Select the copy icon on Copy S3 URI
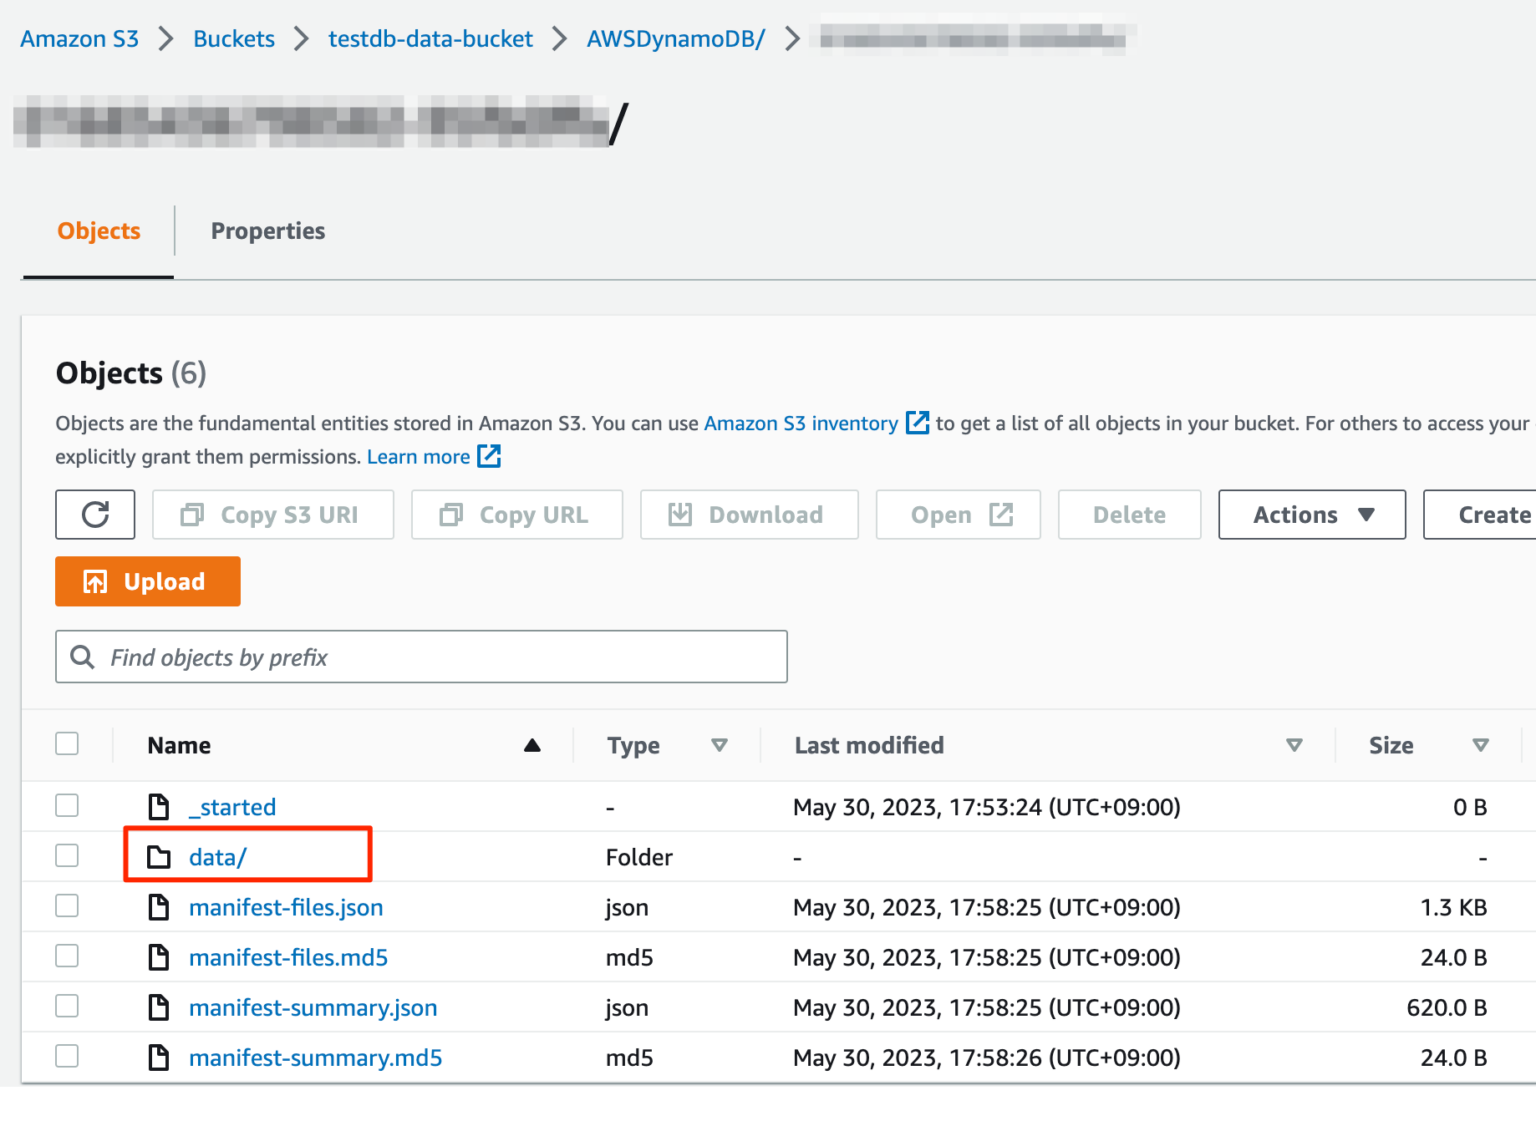Screen dimensions: 1536x1121 pos(193,514)
